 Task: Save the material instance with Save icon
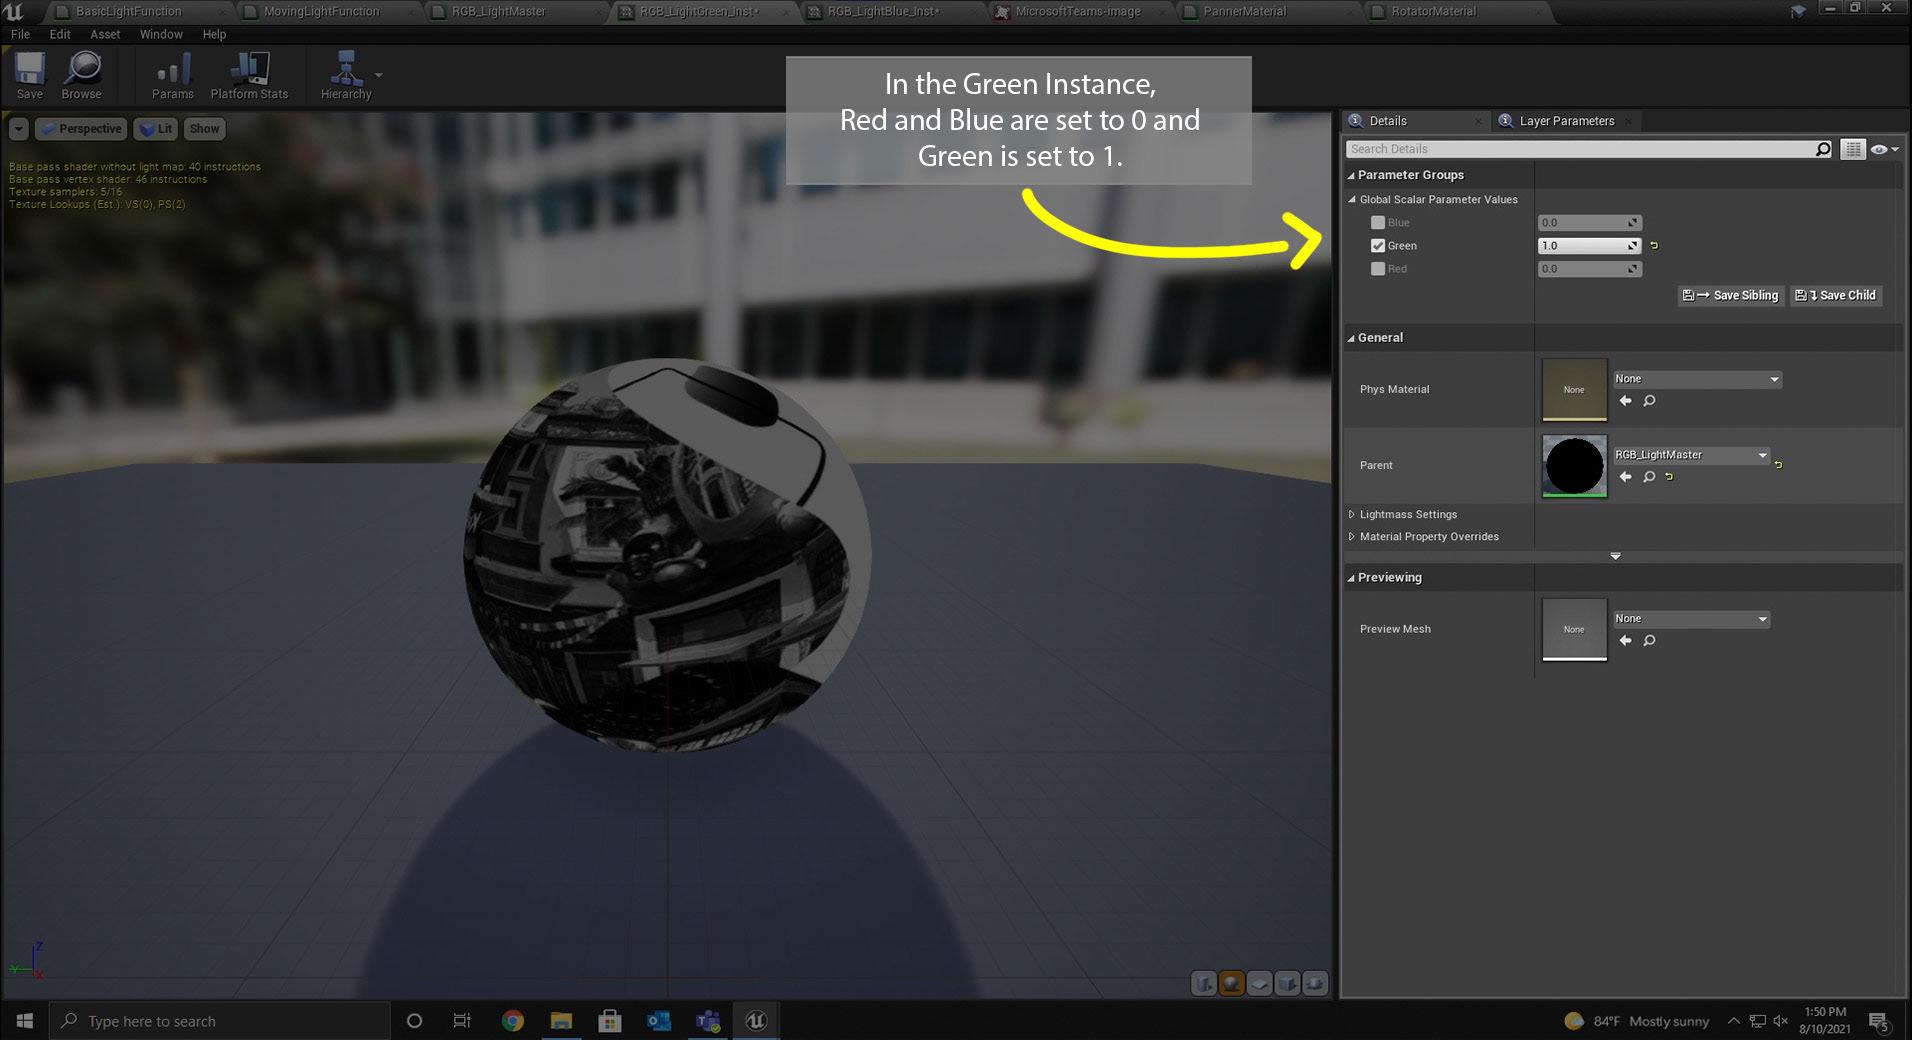(x=30, y=76)
